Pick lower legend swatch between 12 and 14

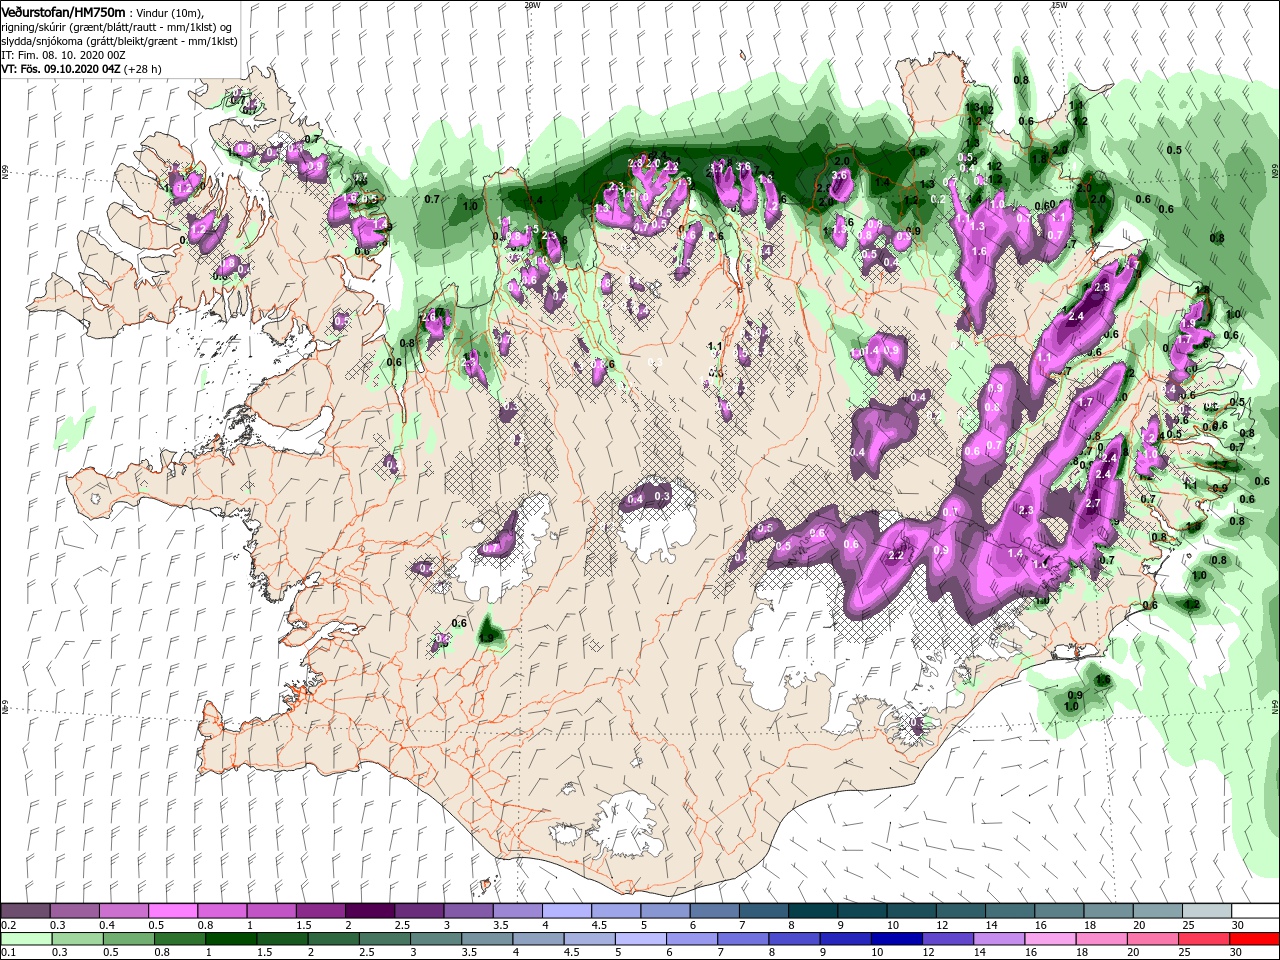pyautogui.click(x=945, y=939)
